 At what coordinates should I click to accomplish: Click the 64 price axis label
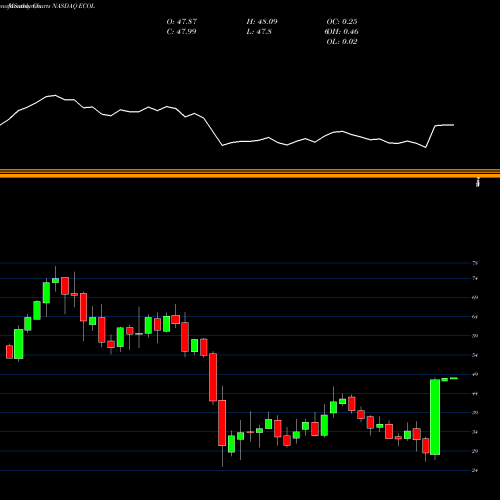pyautogui.click(x=475, y=317)
